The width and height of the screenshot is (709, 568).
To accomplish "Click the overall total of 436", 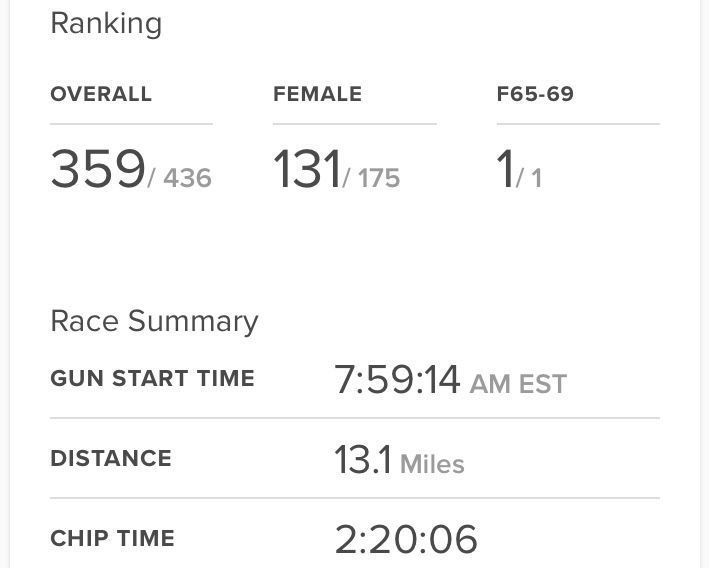I will click(183, 178).
